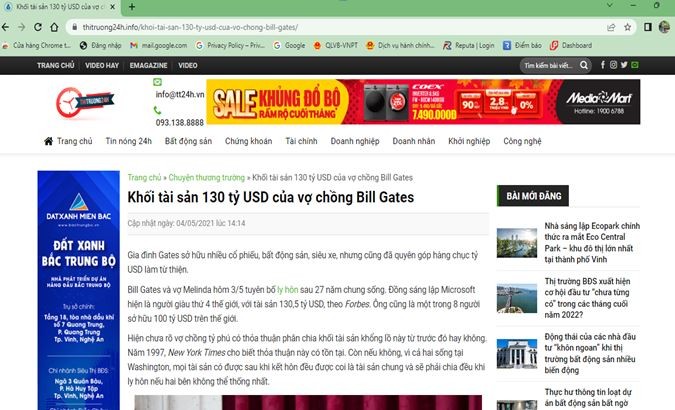Click the browser back arrow
This screenshot has height=410, width=675.
pyautogui.click(x=12, y=27)
